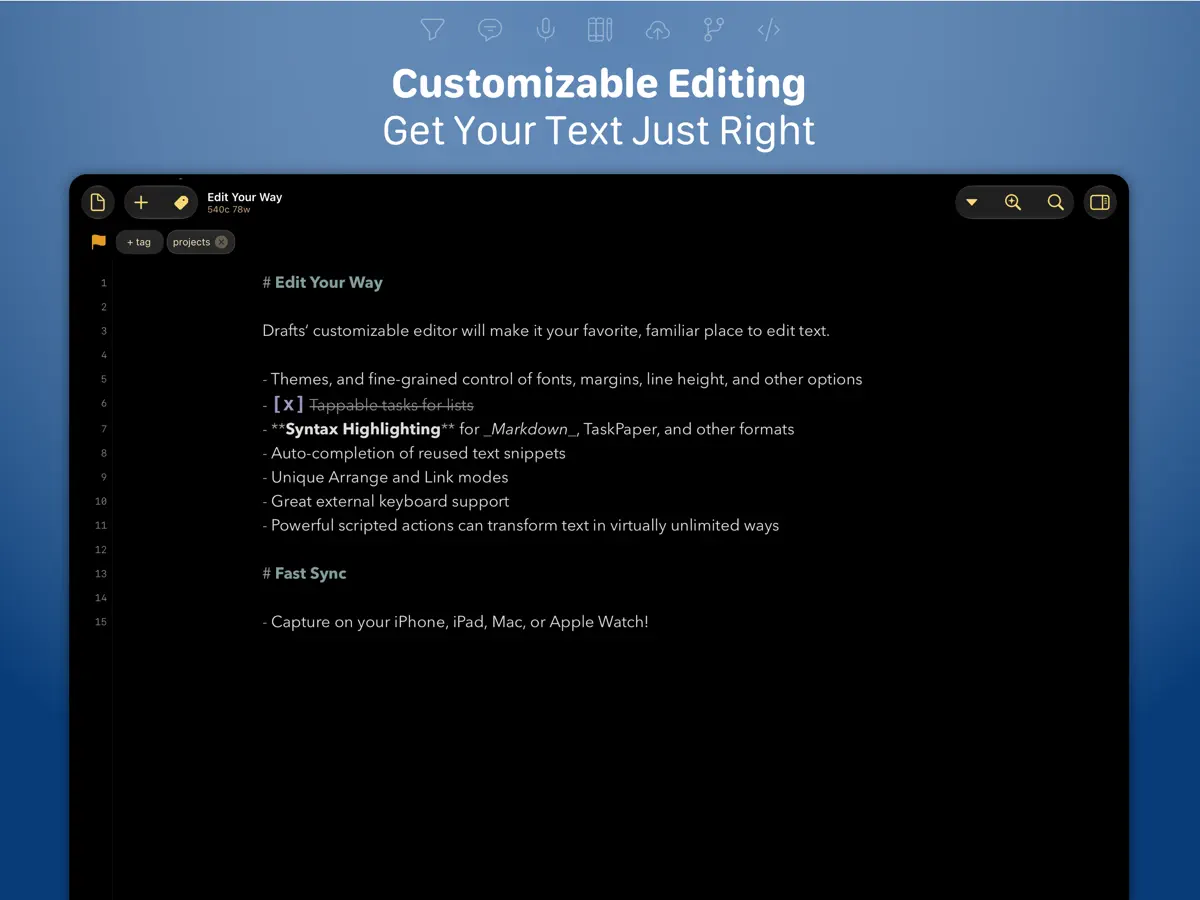Click the italic '_Markdown_' text
This screenshot has height=900, width=1200.
[530, 429]
